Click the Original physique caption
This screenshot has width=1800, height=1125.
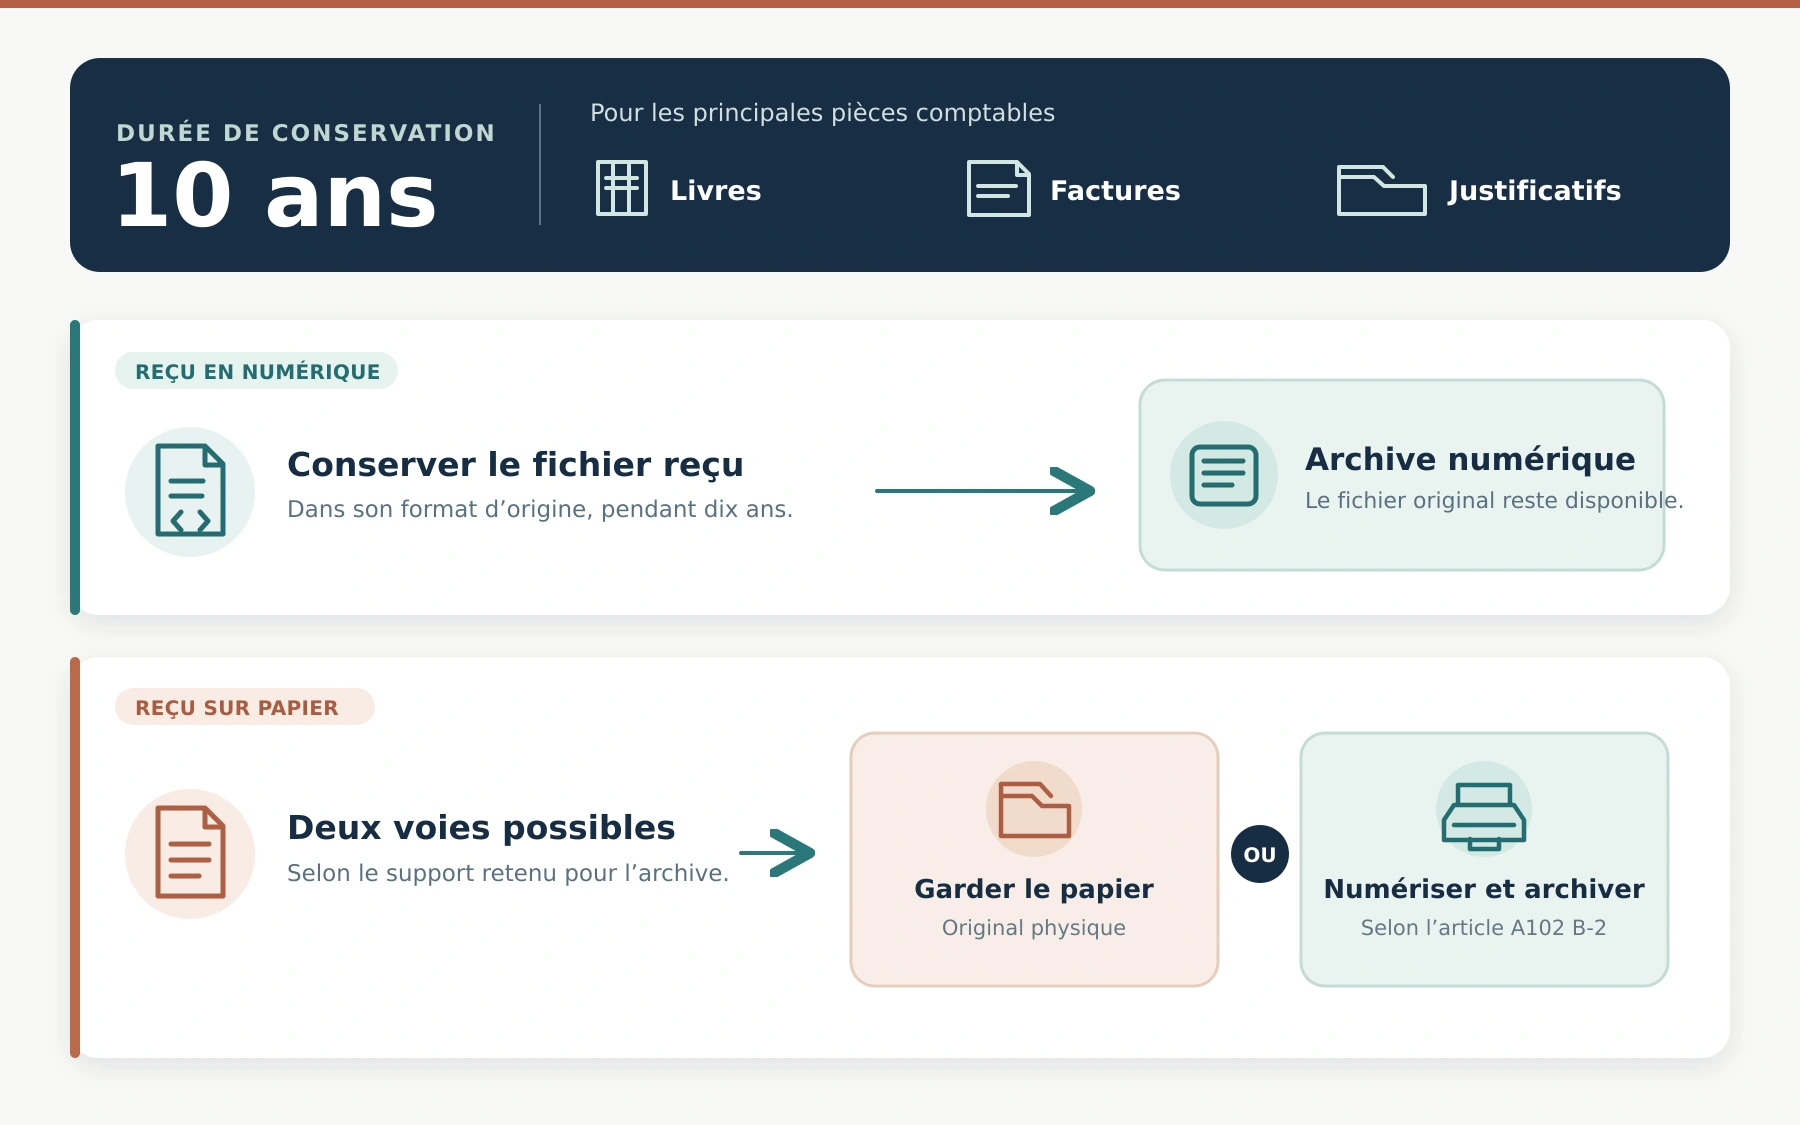(1034, 928)
